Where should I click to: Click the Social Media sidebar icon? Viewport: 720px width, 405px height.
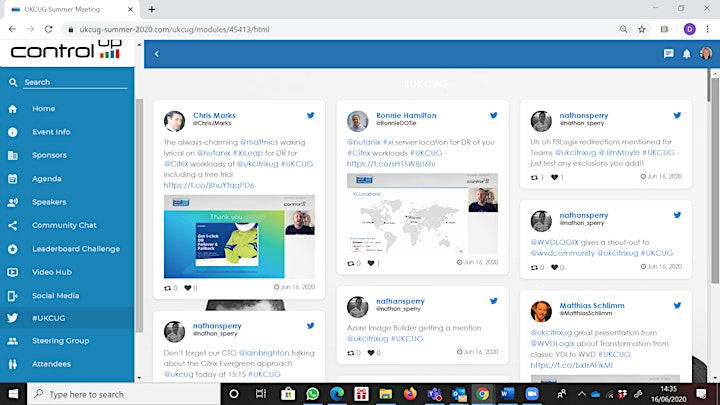[12, 296]
